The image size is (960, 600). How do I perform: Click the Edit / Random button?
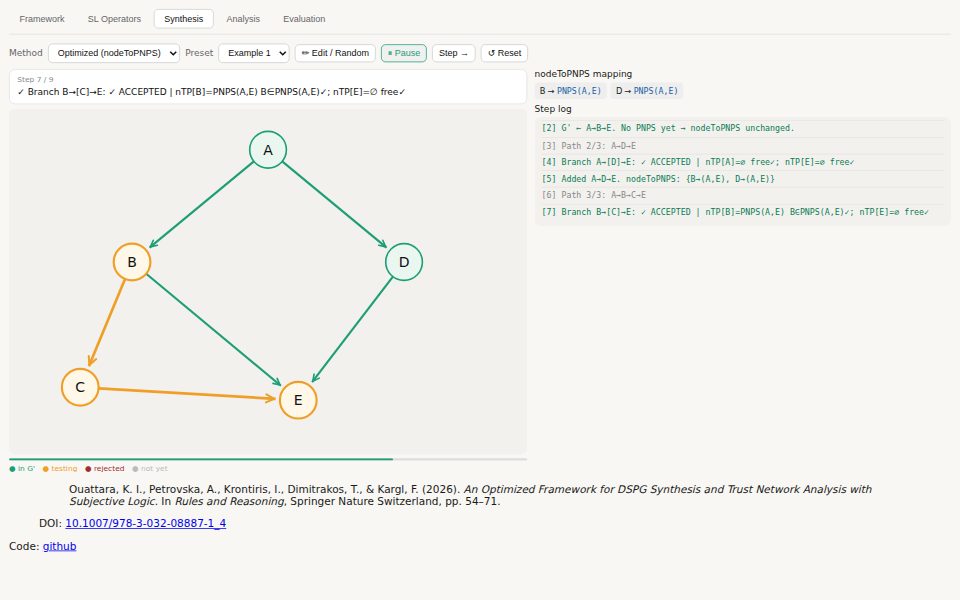[335, 53]
